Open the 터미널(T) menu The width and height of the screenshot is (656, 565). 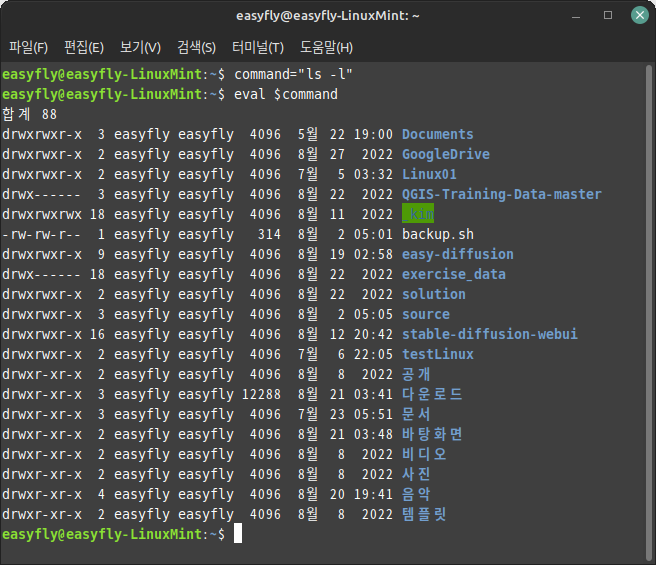pyautogui.click(x=258, y=47)
